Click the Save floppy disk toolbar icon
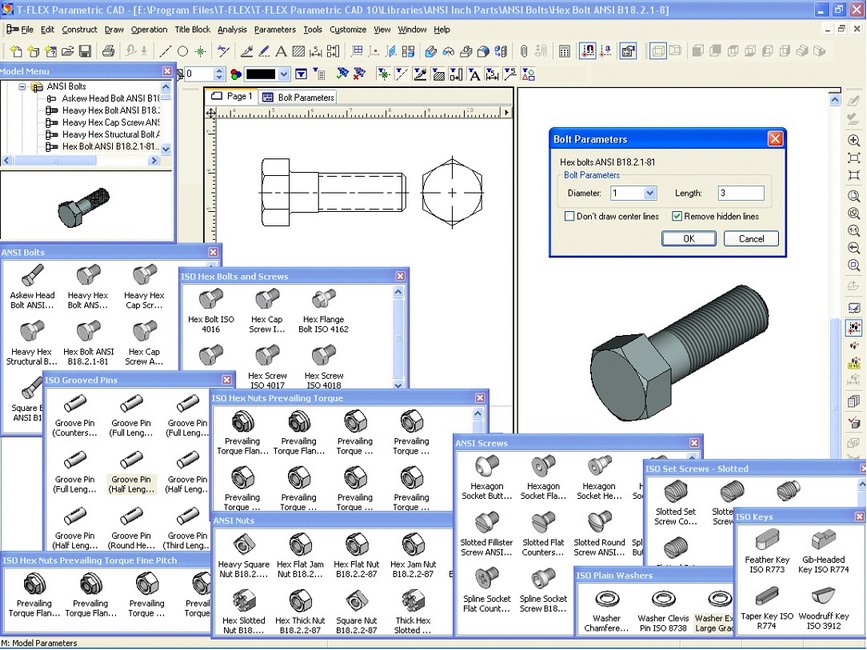This screenshot has height=650, width=867. point(83,51)
